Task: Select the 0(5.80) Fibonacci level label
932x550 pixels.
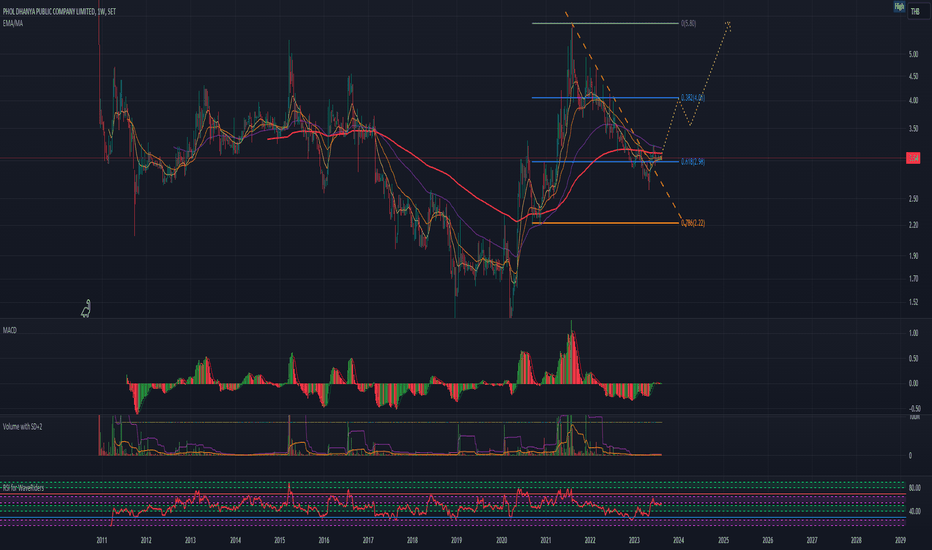Action: coord(688,24)
